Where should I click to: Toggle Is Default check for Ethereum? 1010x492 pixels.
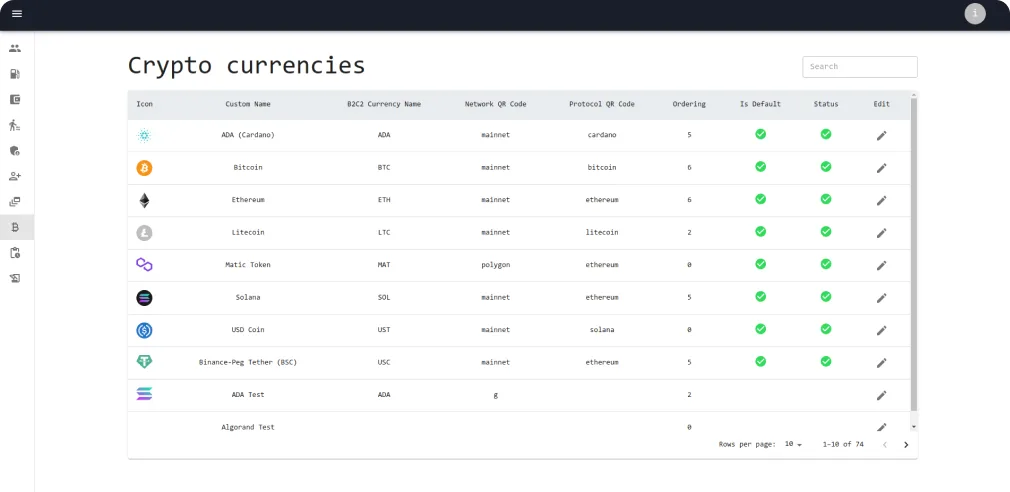[760, 199]
